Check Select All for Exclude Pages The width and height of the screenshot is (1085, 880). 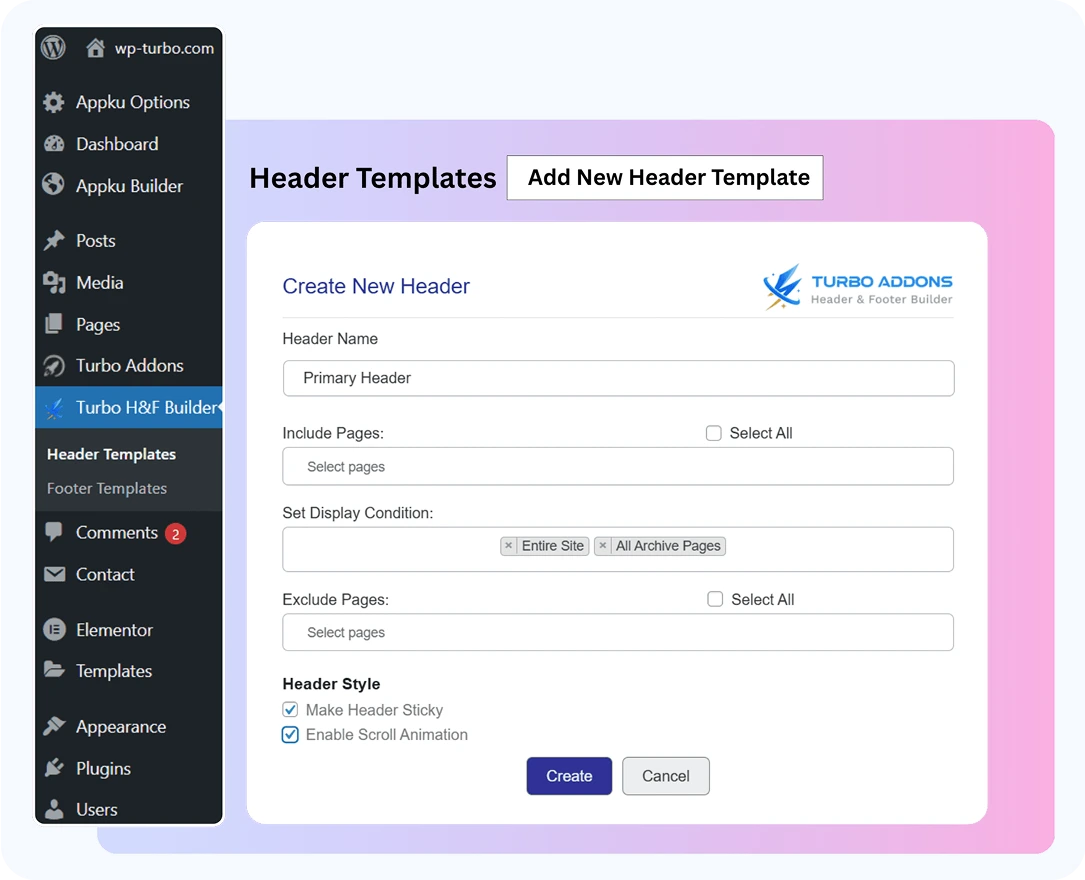click(x=715, y=599)
